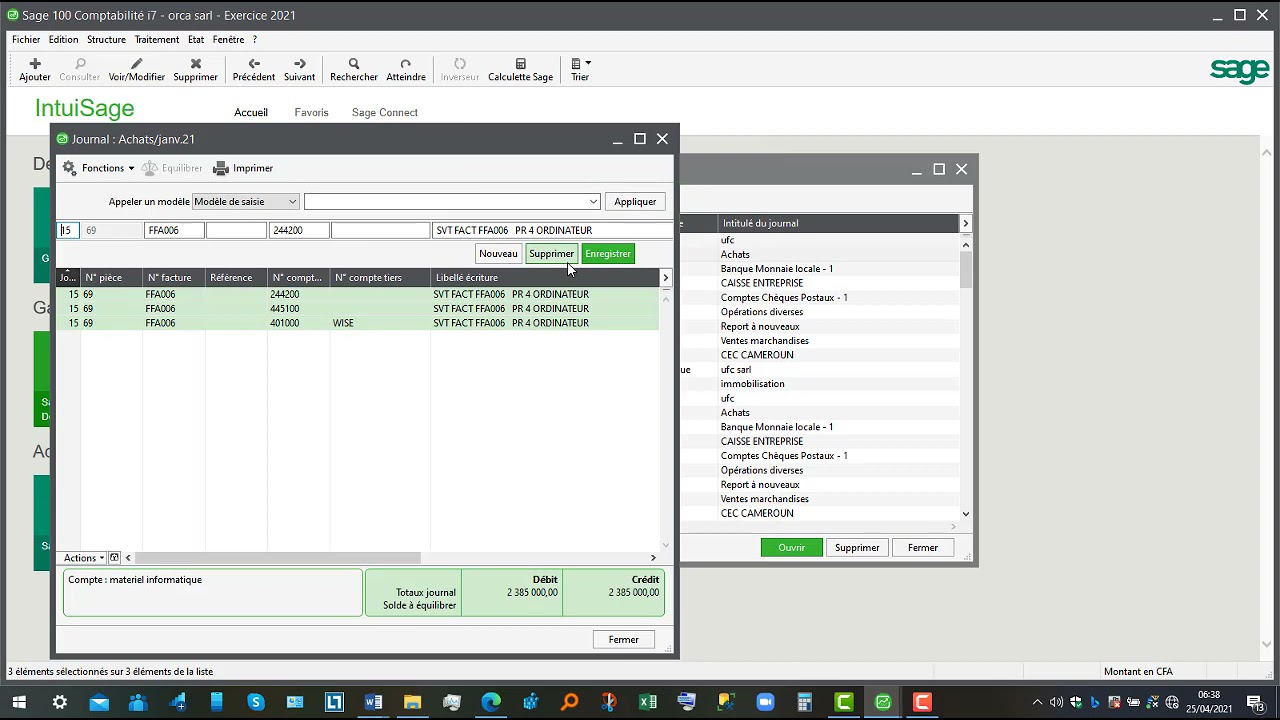Expand the arrow beside Intitulé du journal header
Viewport: 1280px width, 720px height.
(x=965, y=223)
